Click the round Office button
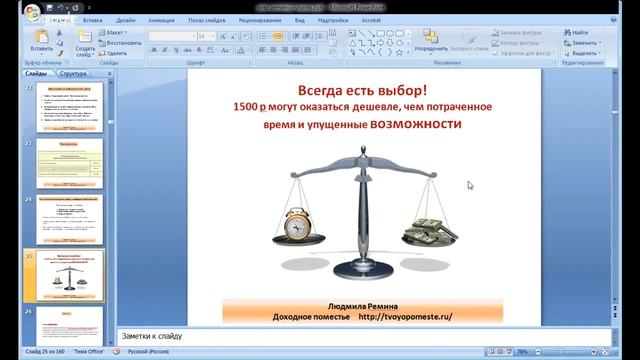This screenshot has height=360, width=640. point(32,12)
